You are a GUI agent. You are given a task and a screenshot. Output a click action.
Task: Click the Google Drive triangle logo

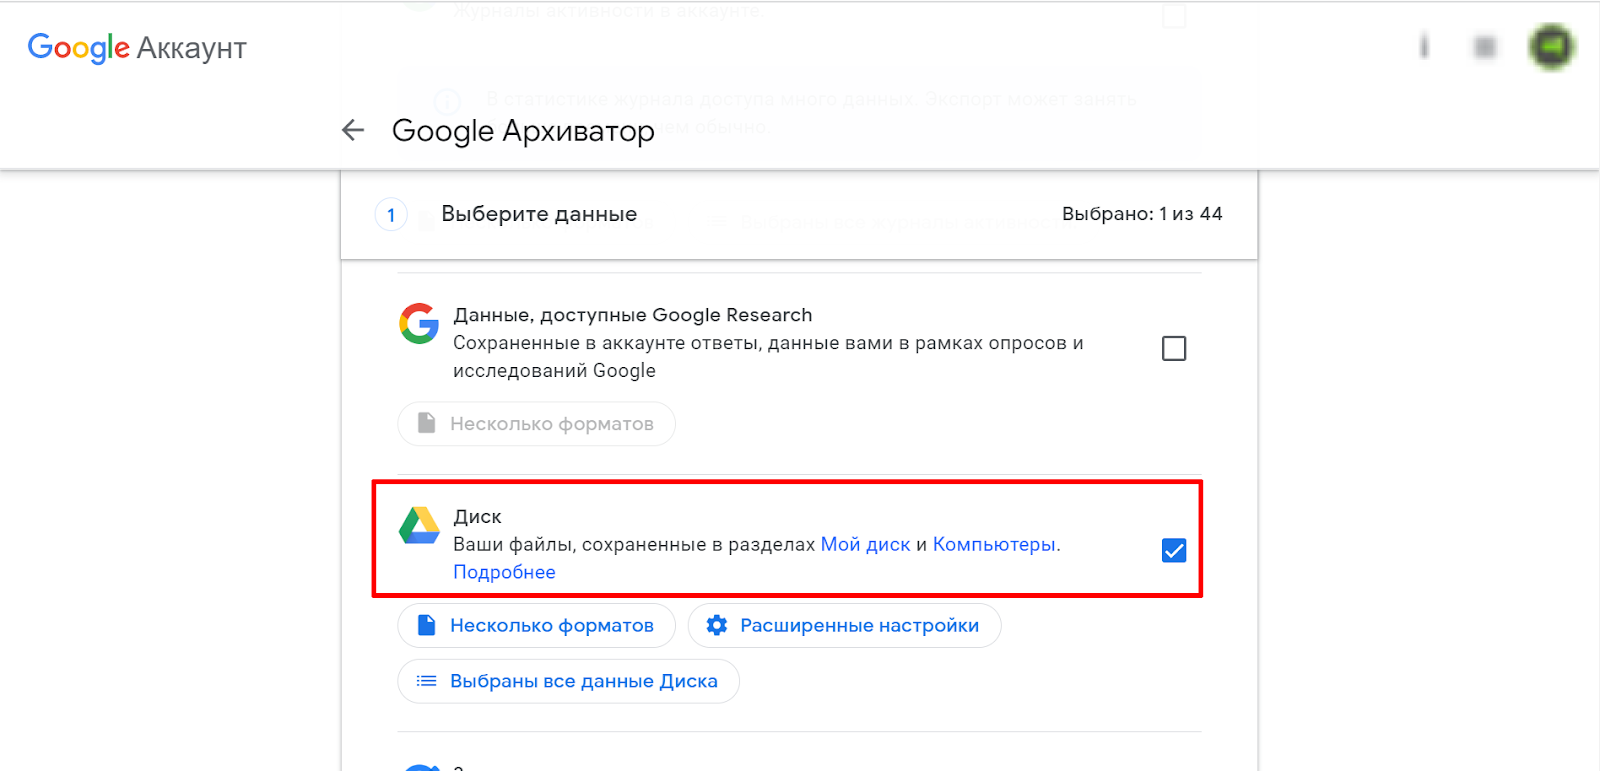click(419, 526)
